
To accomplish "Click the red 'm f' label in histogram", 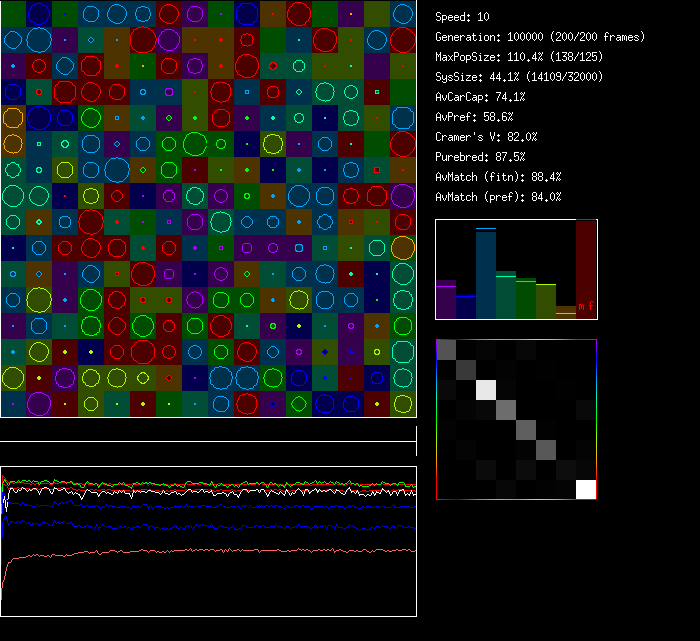I will [586, 306].
